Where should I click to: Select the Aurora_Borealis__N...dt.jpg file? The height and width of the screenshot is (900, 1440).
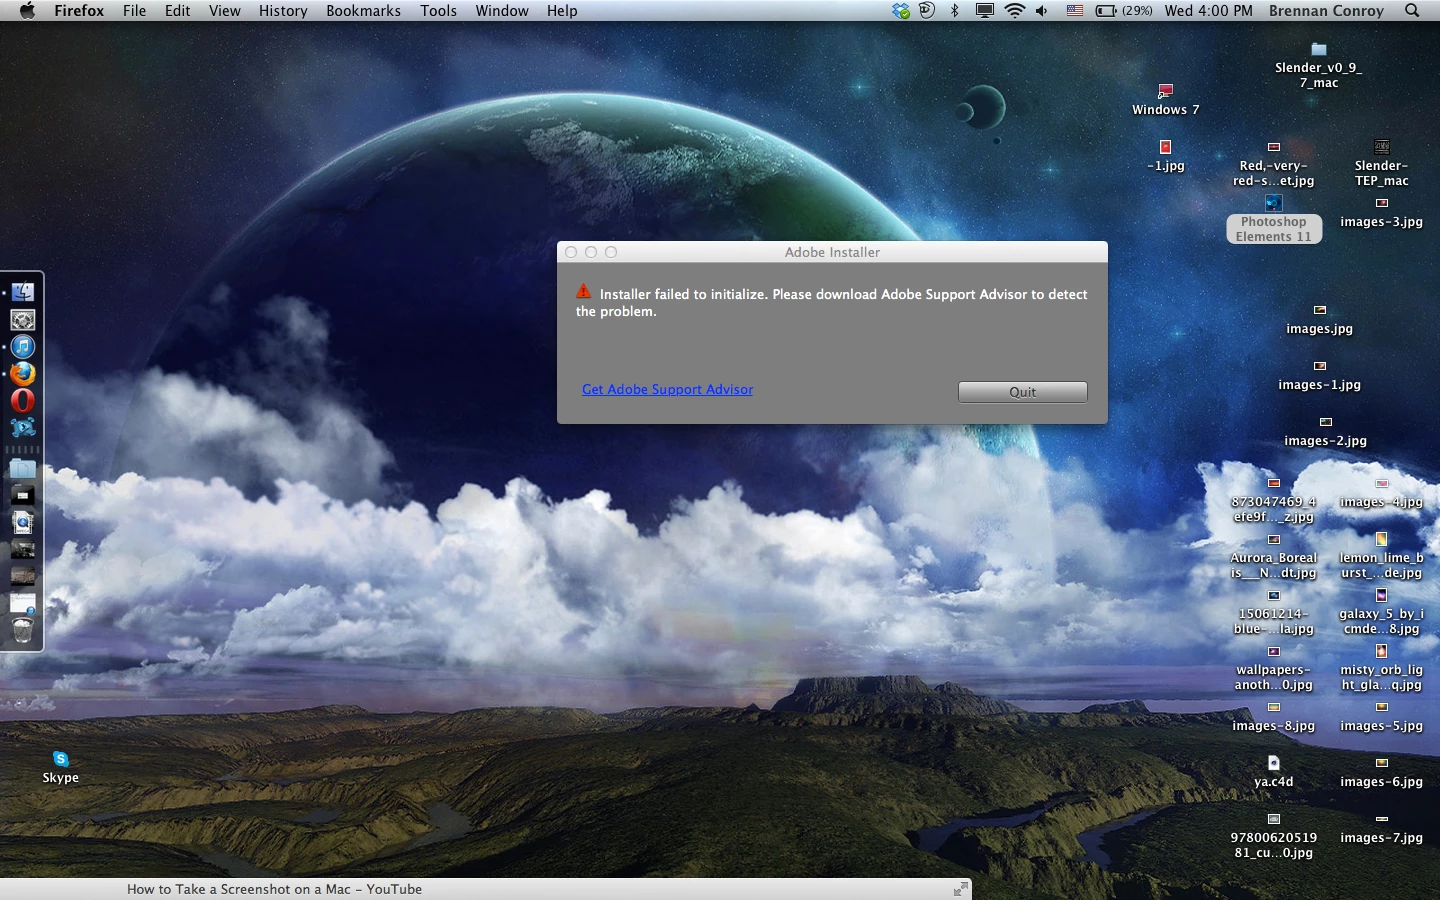1273,556
